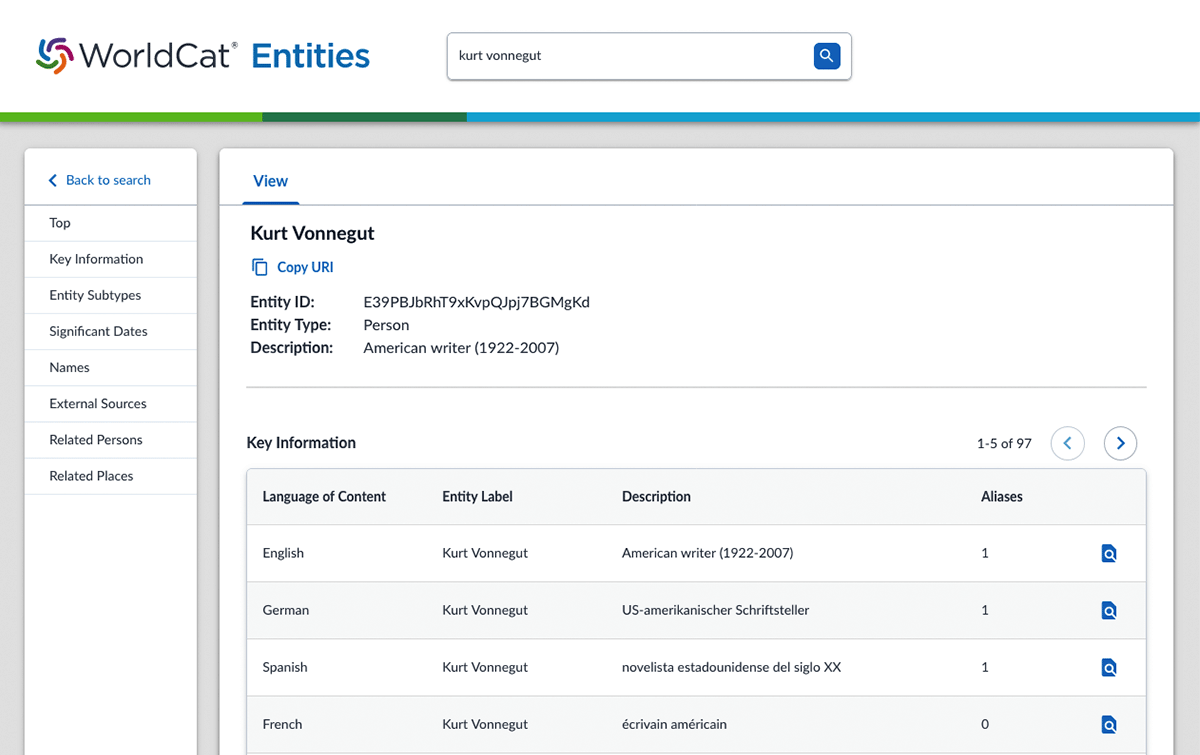Click Top in the sidebar navigation
1200x755 pixels.
tap(60, 223)
